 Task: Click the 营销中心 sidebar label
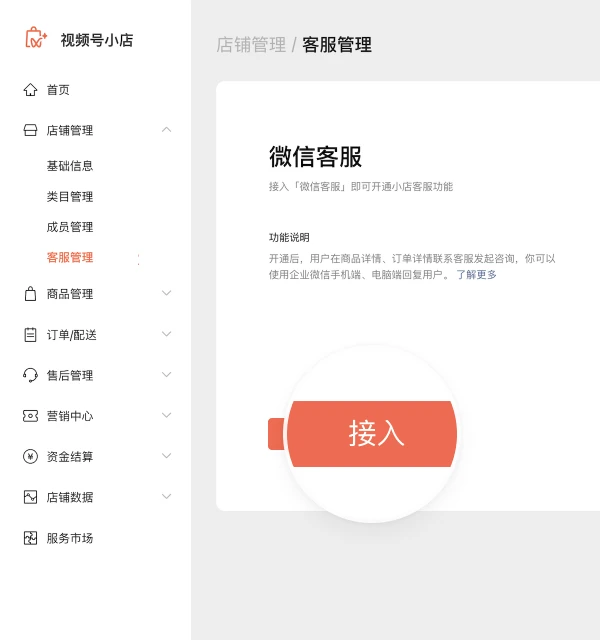point(70,416)
